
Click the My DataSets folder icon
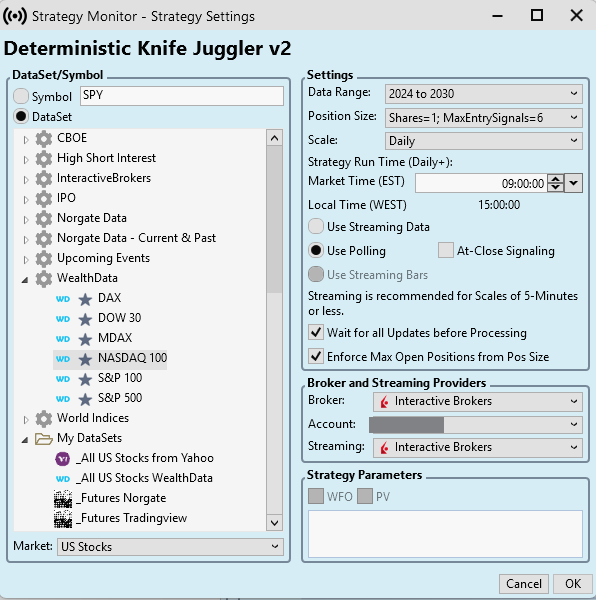pos(44,439)
